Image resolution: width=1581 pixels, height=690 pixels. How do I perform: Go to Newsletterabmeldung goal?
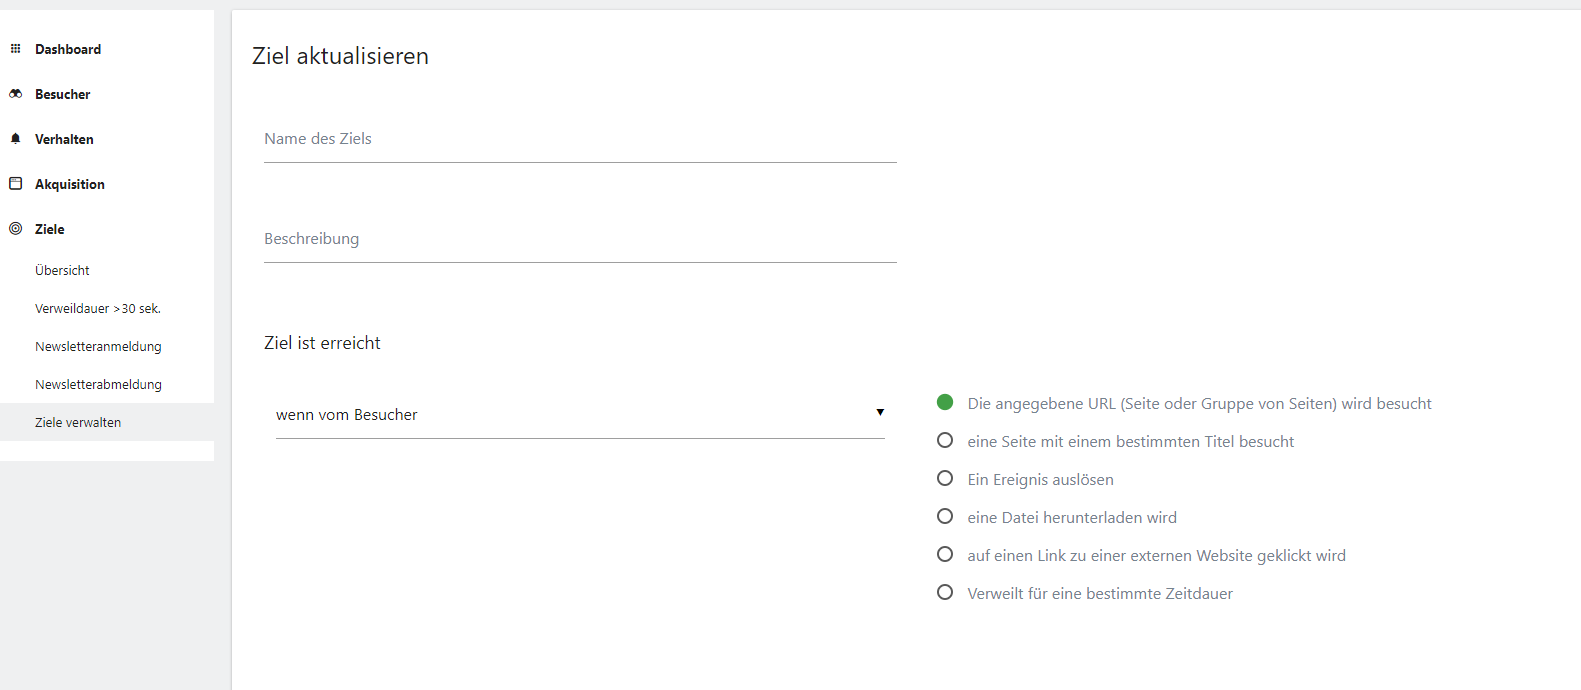pyautogui.click(x=98, y=385)
